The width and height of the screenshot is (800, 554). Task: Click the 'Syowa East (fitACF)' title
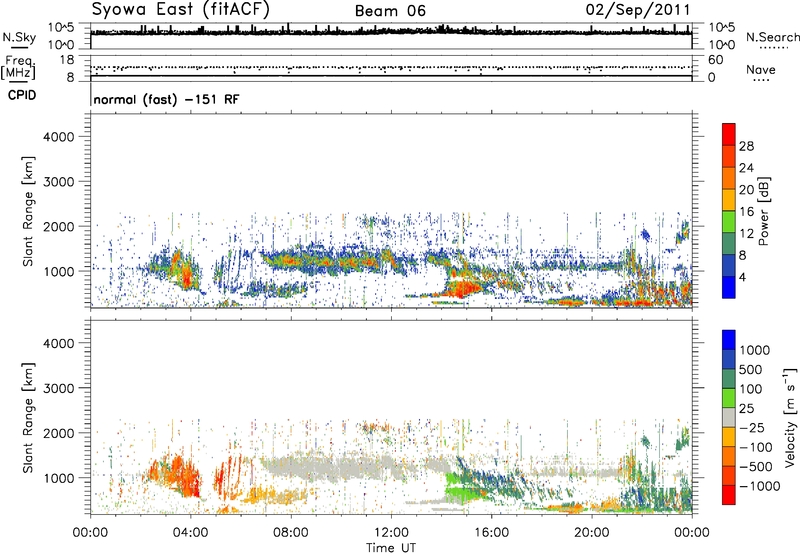point(180,9)
